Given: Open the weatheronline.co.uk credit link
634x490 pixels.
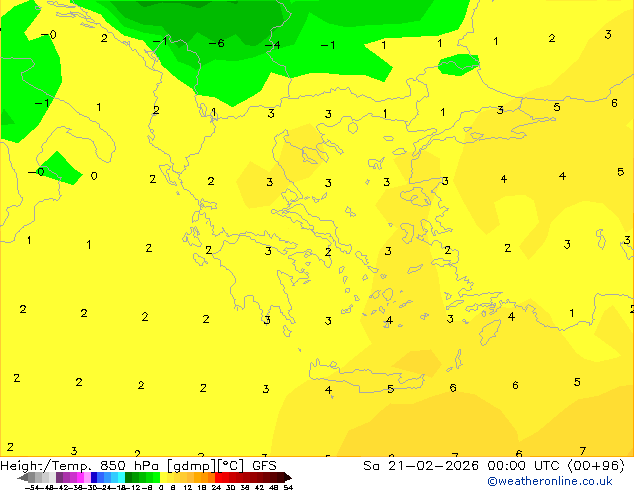Looking at the screenshot, I should [x=550, y=481].
